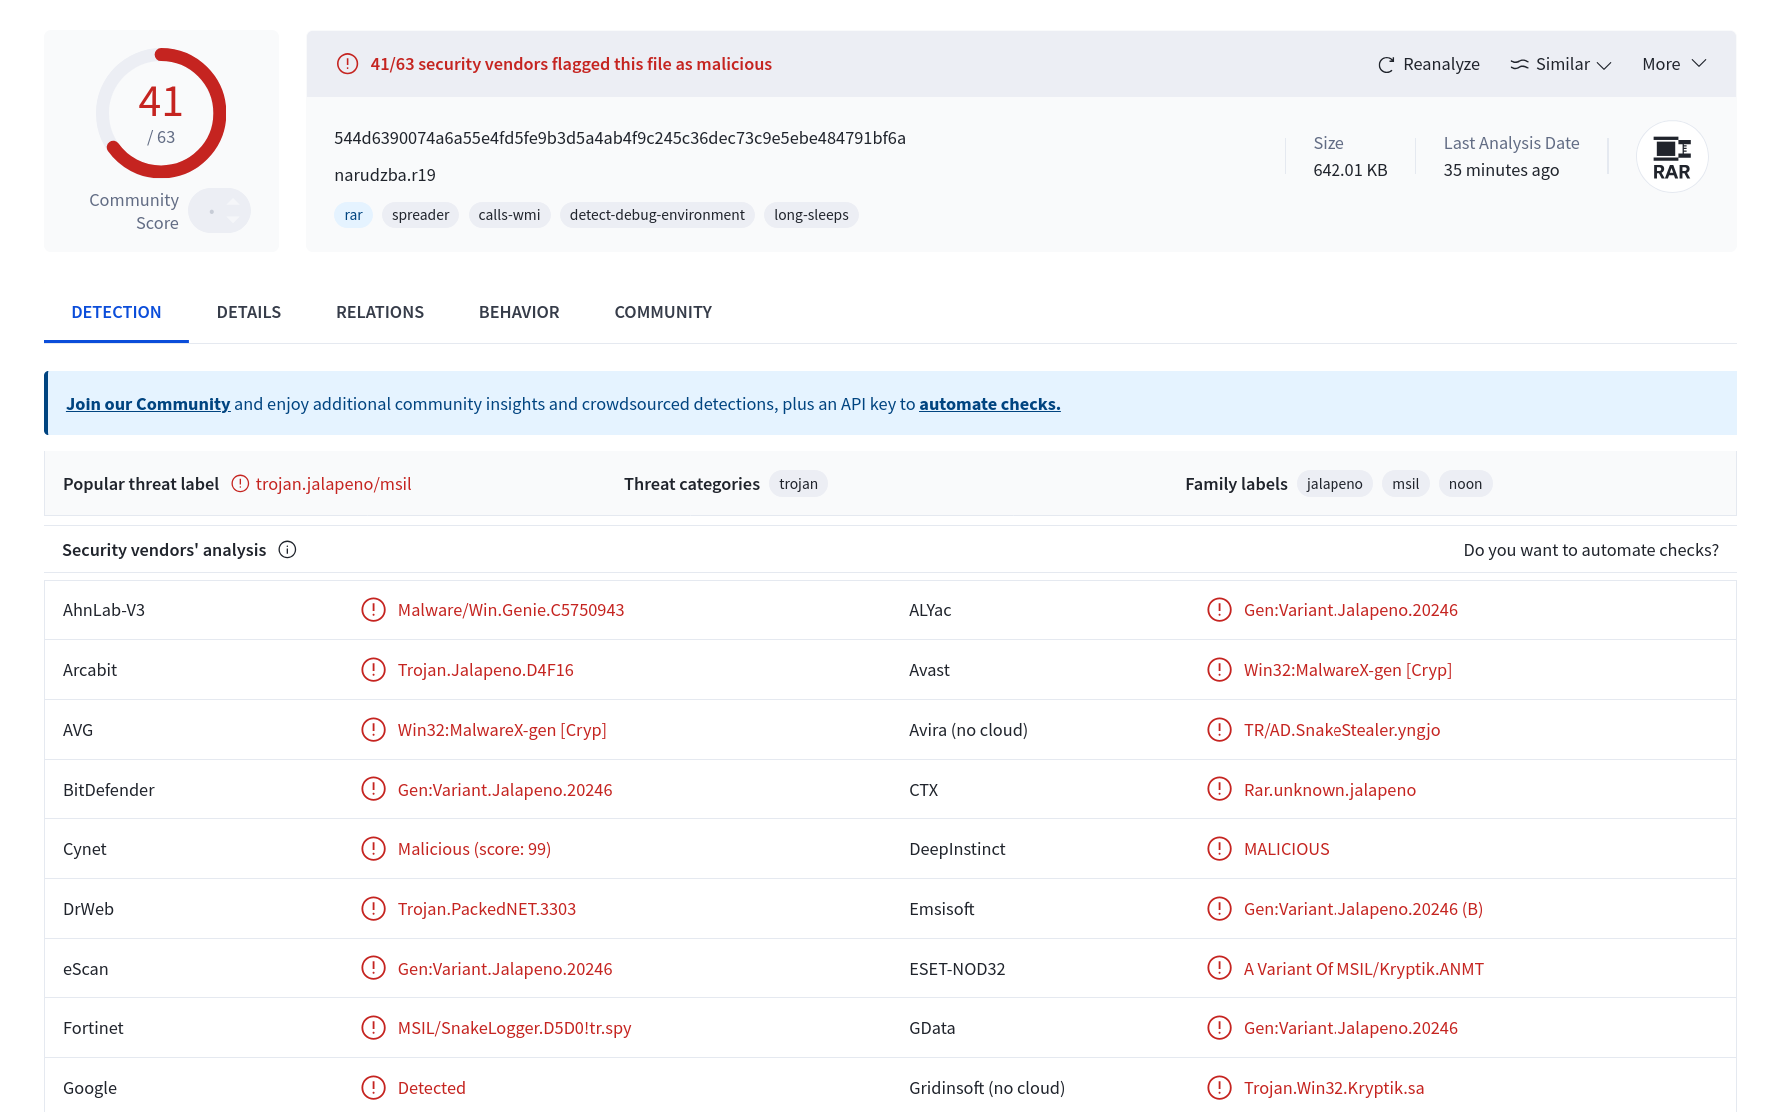Vote using the Community Score toggle
This screenshot has width=1767, height=1112.
pos(219,211)
